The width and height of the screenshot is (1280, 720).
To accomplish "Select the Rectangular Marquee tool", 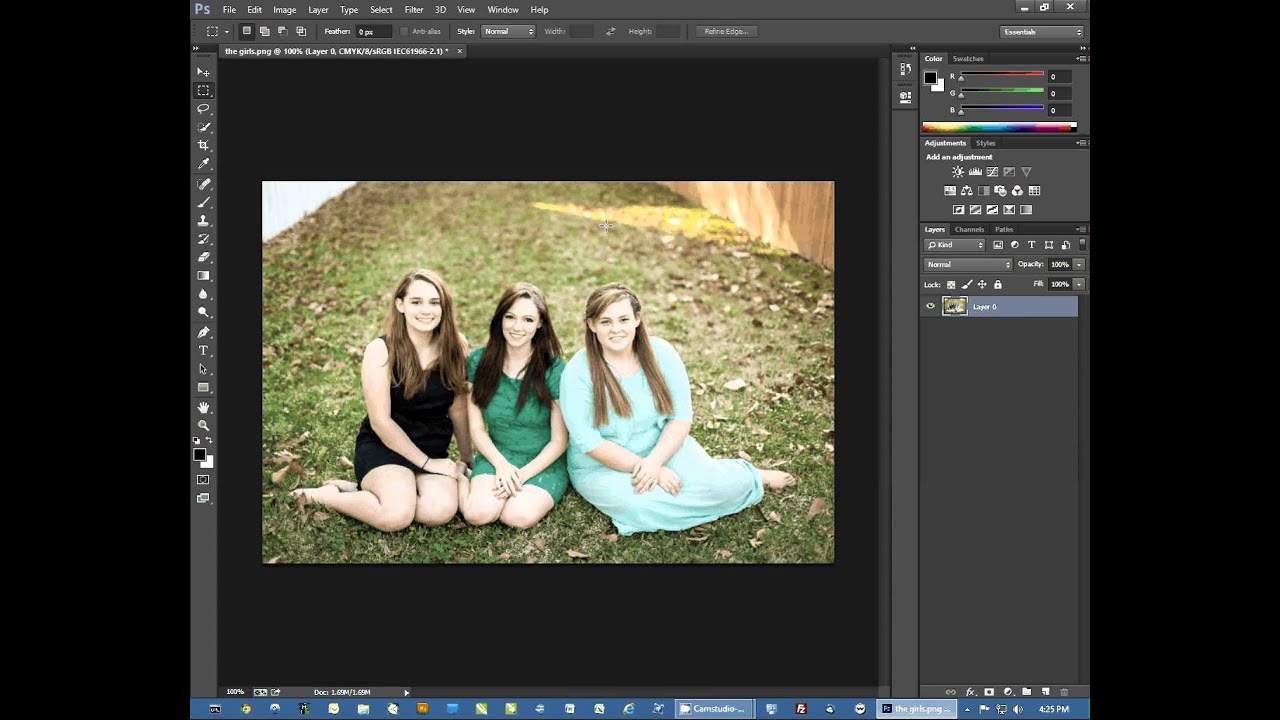I will [203, 90].
